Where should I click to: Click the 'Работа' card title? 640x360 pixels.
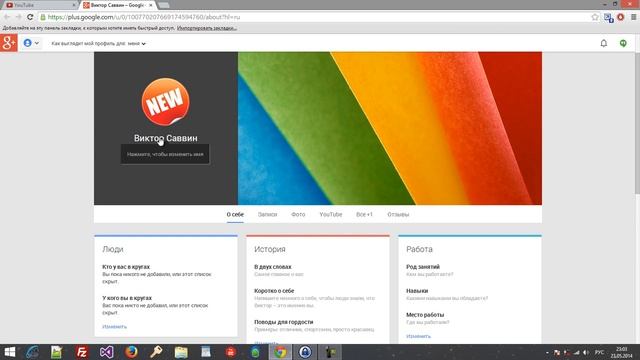(419, 249)
